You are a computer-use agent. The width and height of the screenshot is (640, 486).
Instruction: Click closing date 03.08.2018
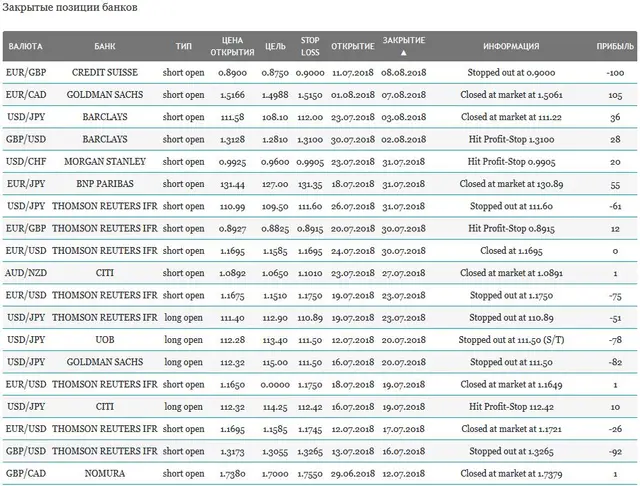tap(404, 117)
